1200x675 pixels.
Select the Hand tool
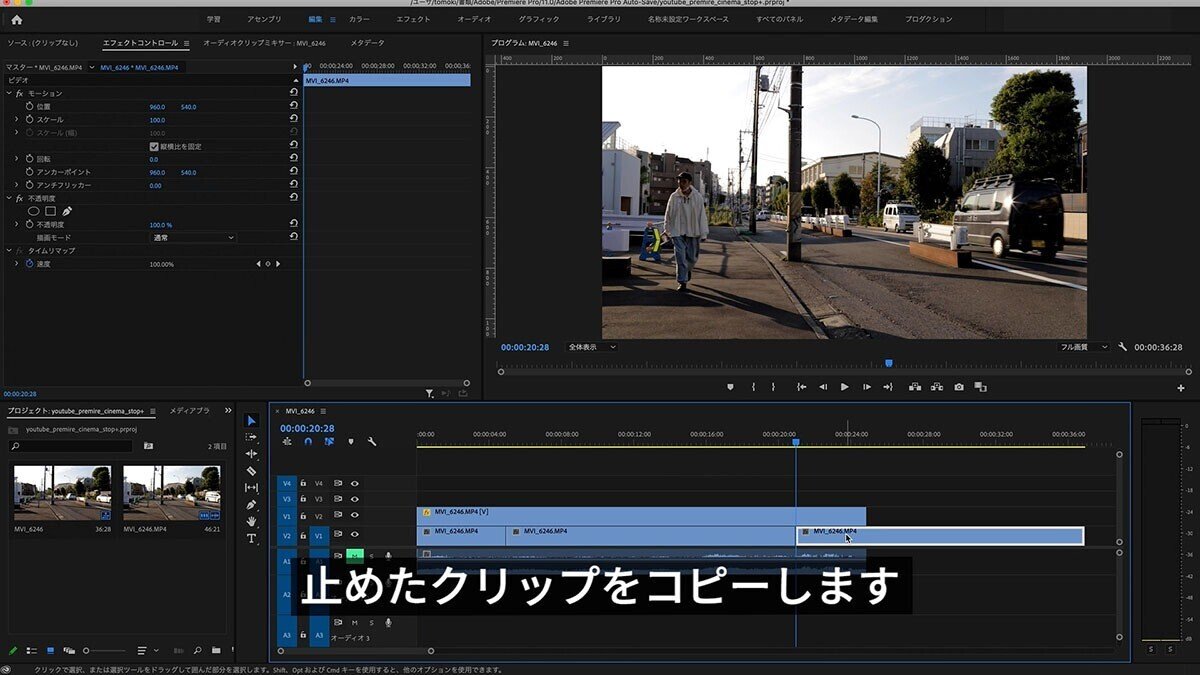(251, 521)
